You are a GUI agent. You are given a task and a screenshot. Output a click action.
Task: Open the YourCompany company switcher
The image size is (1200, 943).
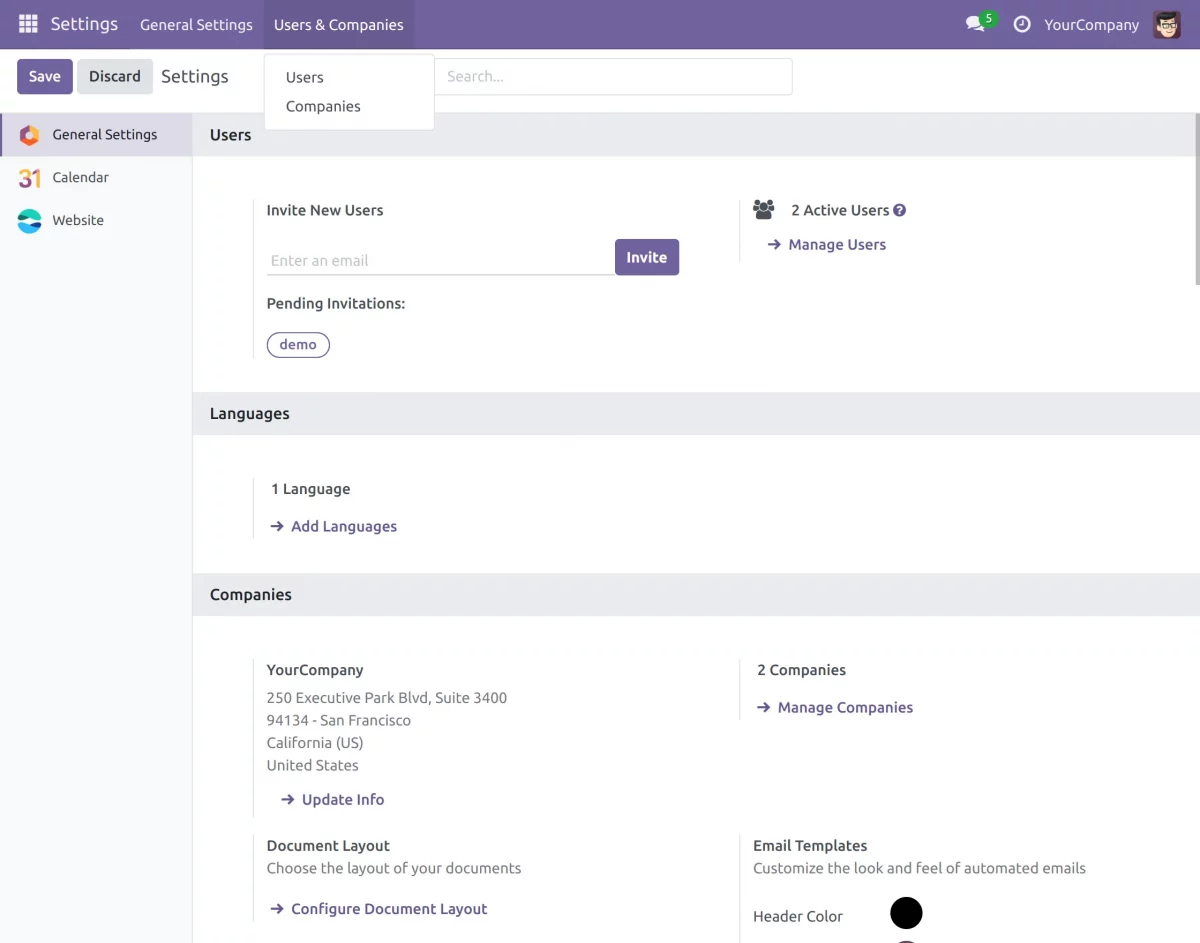tap(1091, 25)
